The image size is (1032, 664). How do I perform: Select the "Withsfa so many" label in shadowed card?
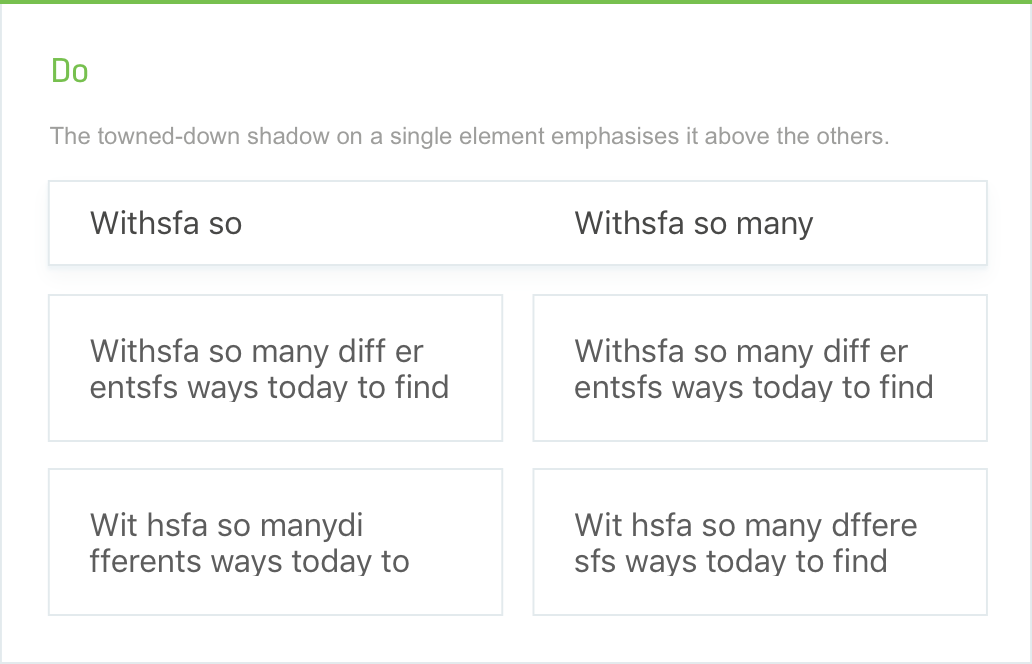coord(694,224)
